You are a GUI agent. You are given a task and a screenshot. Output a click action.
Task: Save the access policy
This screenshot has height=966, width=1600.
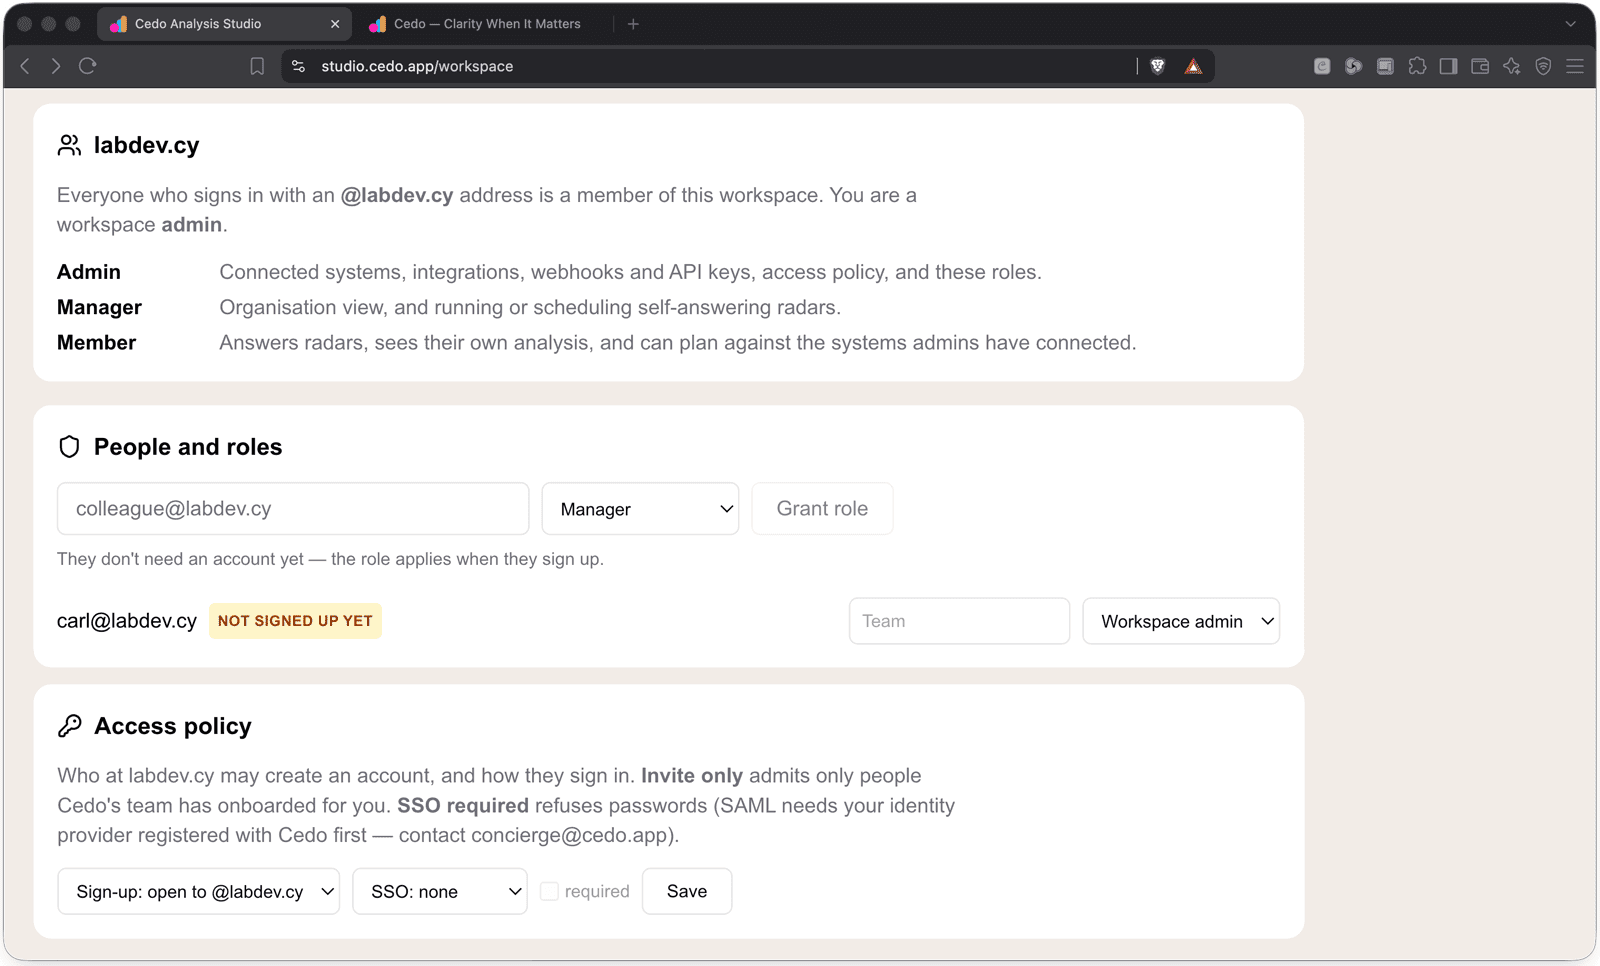pyautogui.click(x=687, y=891)
